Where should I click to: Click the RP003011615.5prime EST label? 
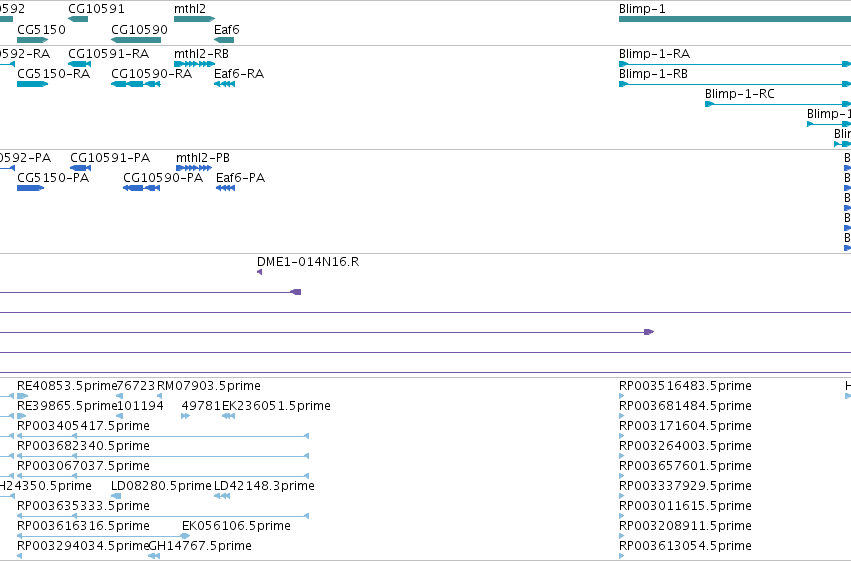[685, 506]
